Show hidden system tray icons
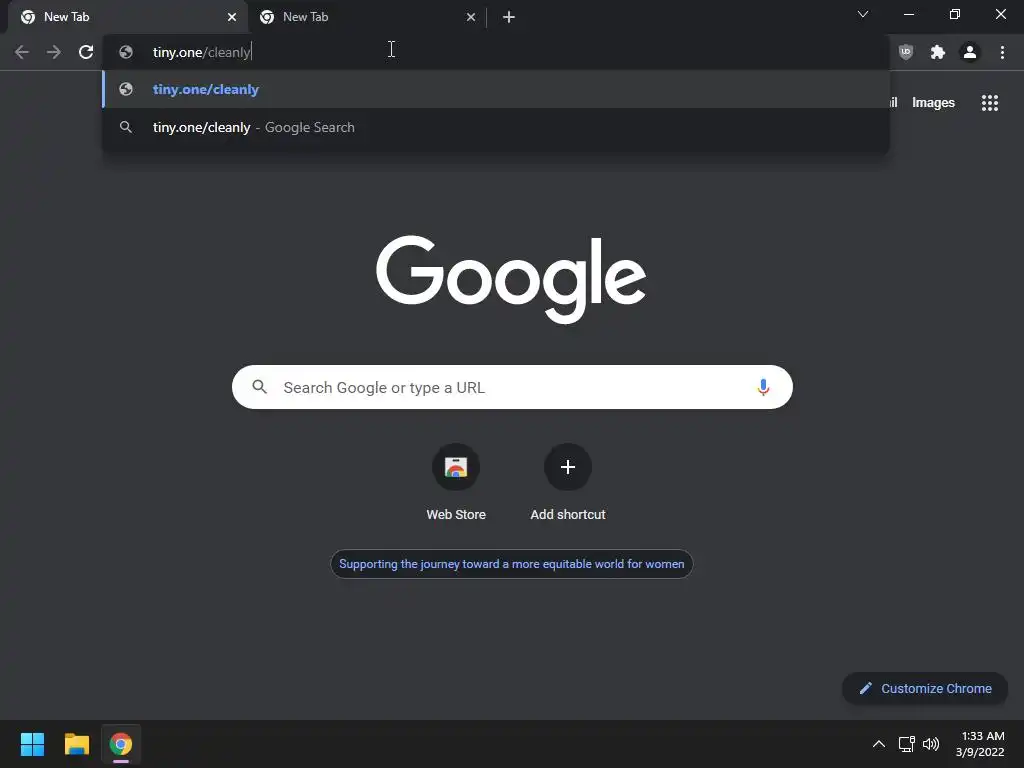Viewport: 1024px width, 768px height. pyautogui.click(x=879, y=744)
